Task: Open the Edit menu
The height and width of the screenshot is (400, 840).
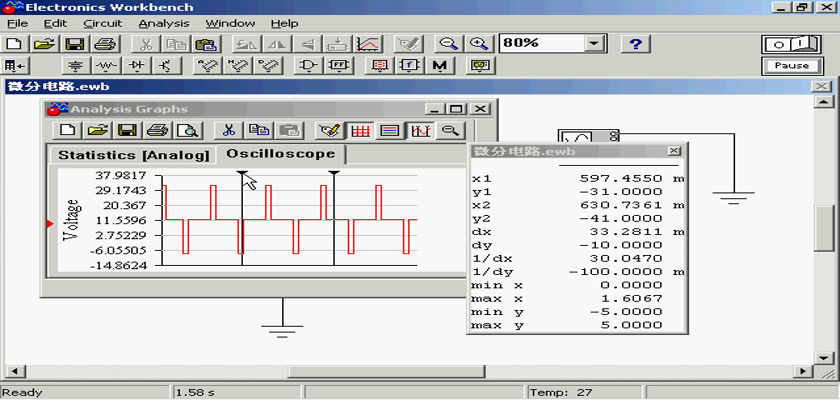Action: pyautogui.click(x=56, y=24)
